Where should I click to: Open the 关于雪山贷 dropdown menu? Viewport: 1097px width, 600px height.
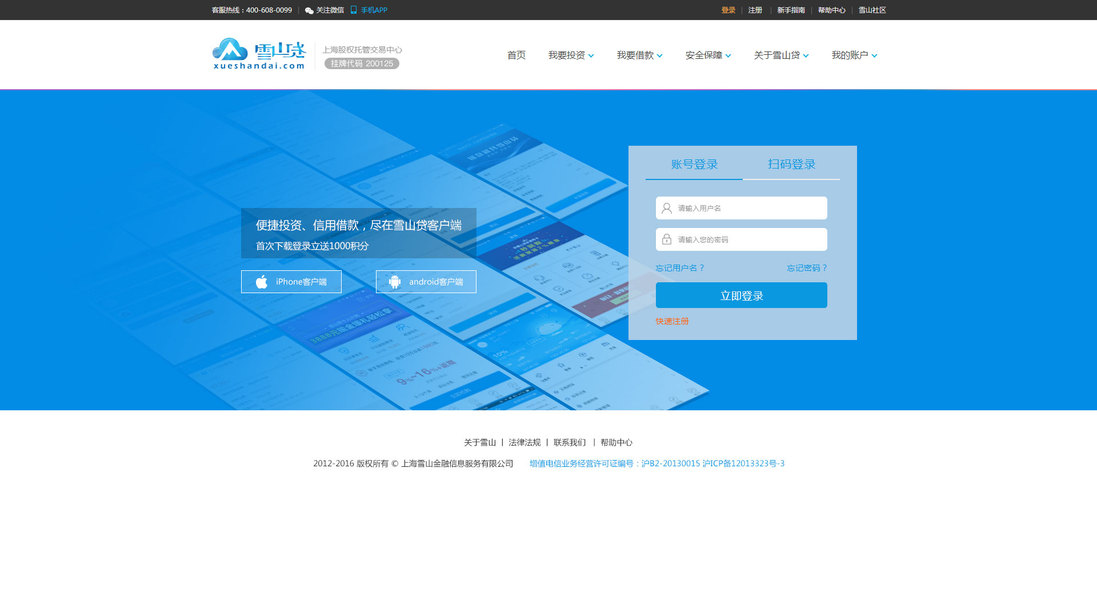[781, 55]
